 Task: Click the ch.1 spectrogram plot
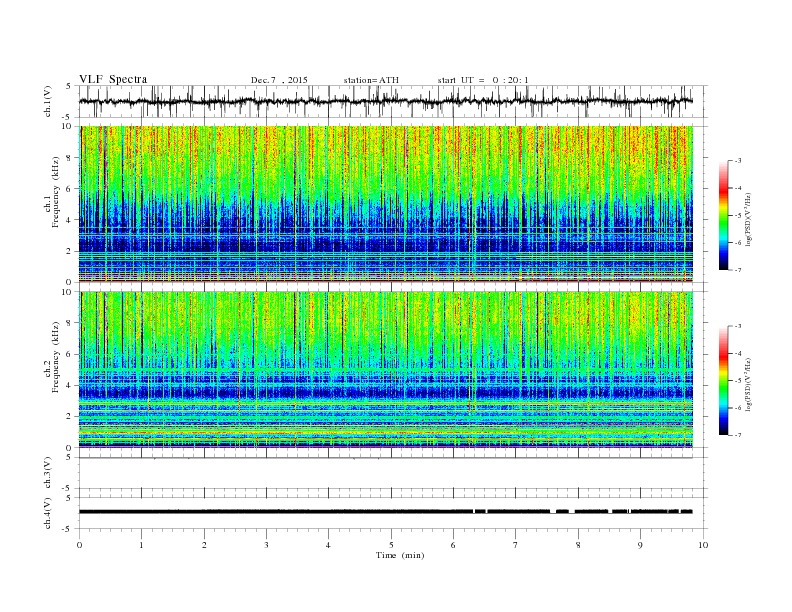pos(386,204)
